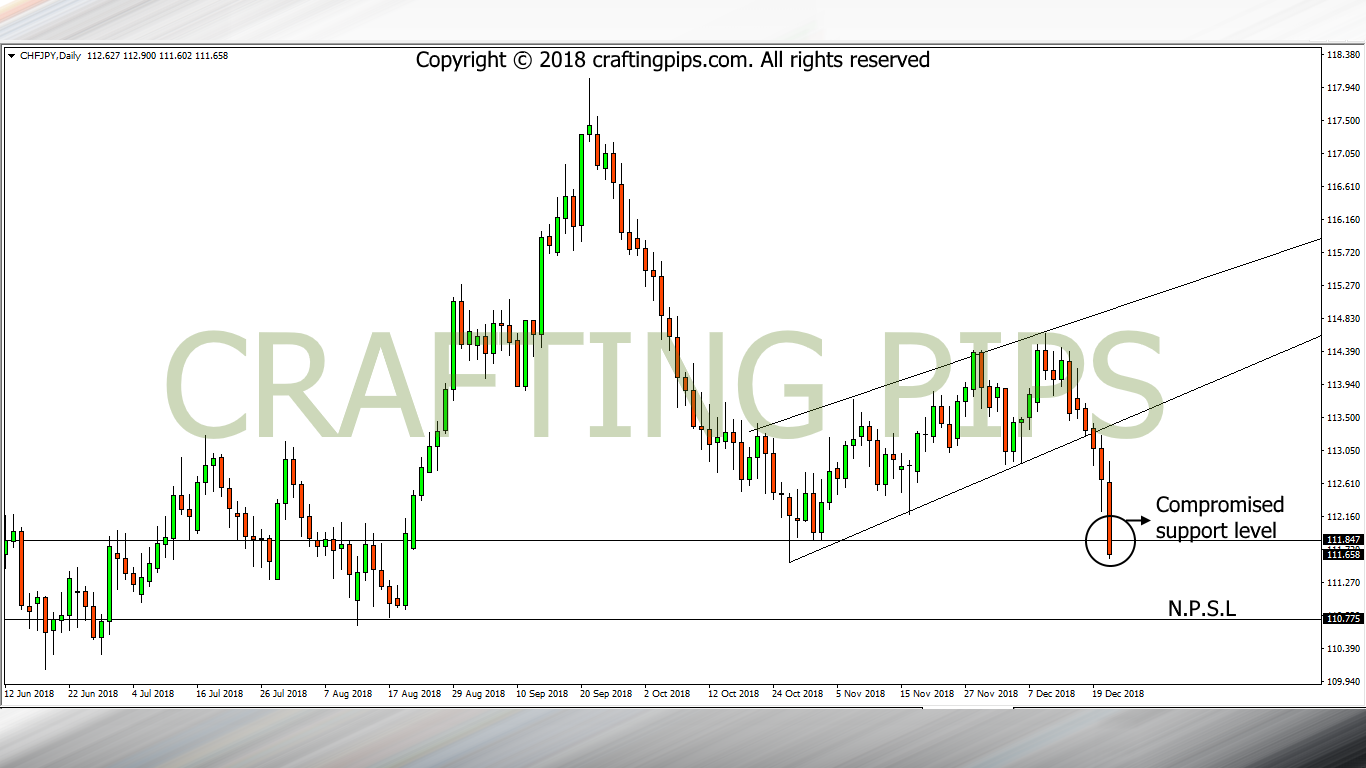The width and height of the screenshot is (1366, 768).
Task: Click the 110.775 horizontal line price tag
Action: point(1342,619)
